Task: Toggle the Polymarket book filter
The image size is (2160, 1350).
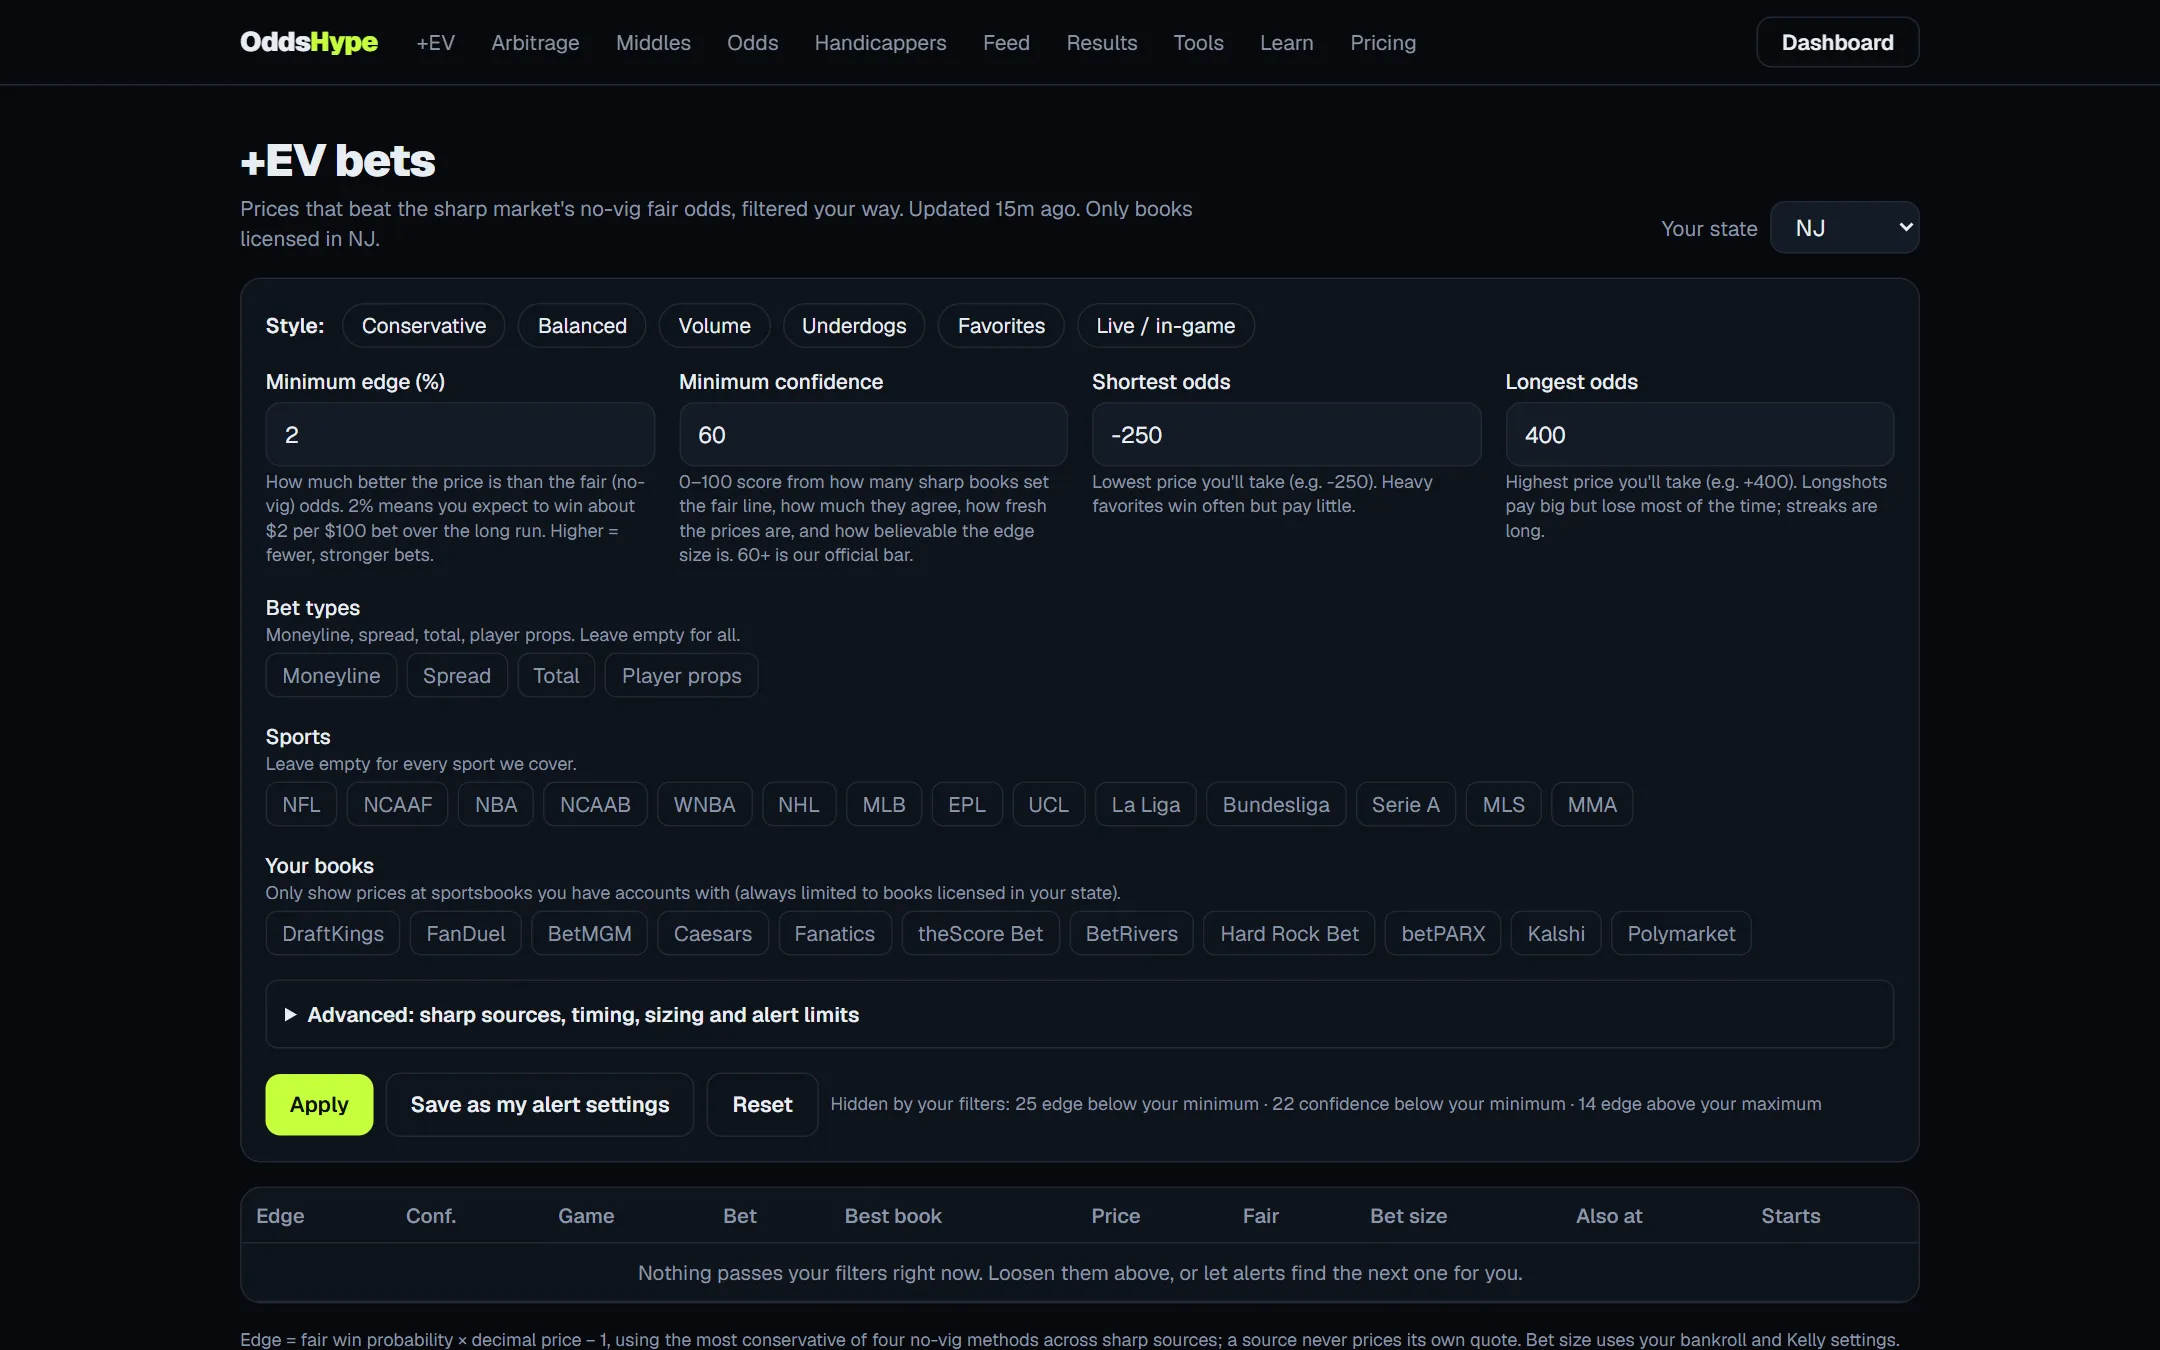Action: click(1681, 933)
